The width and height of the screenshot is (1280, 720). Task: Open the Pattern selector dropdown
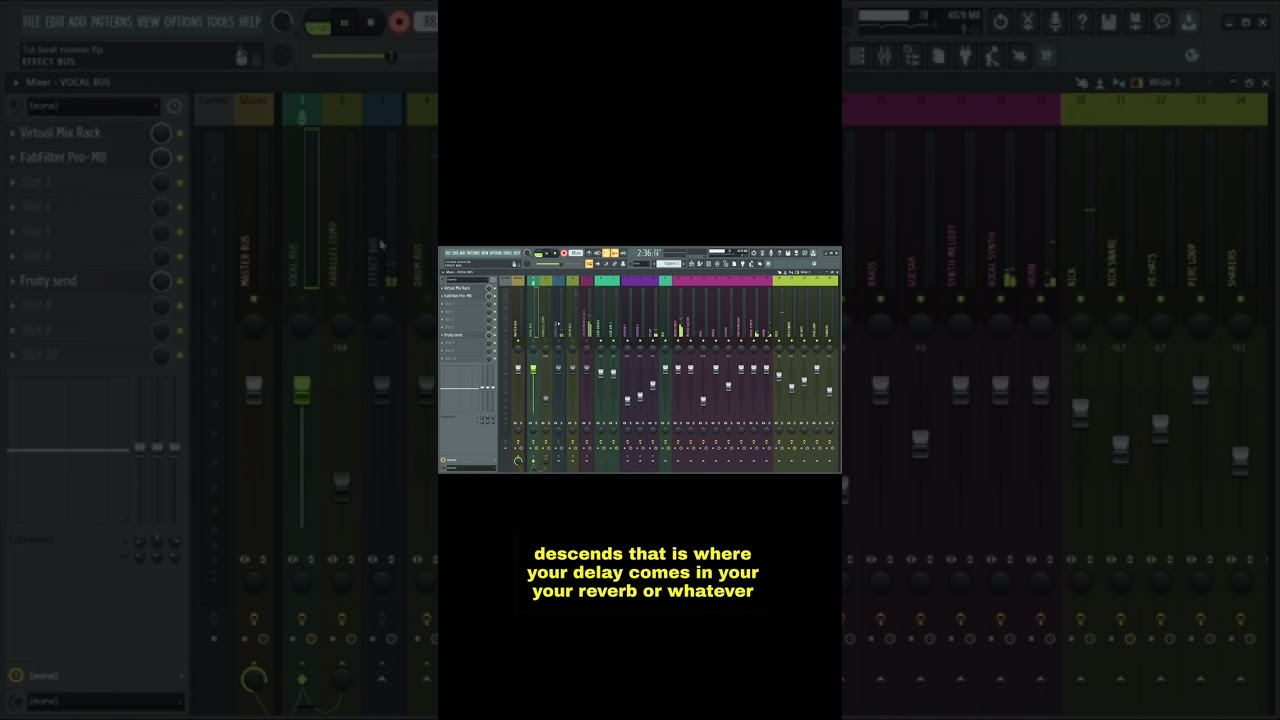[669, 264]
